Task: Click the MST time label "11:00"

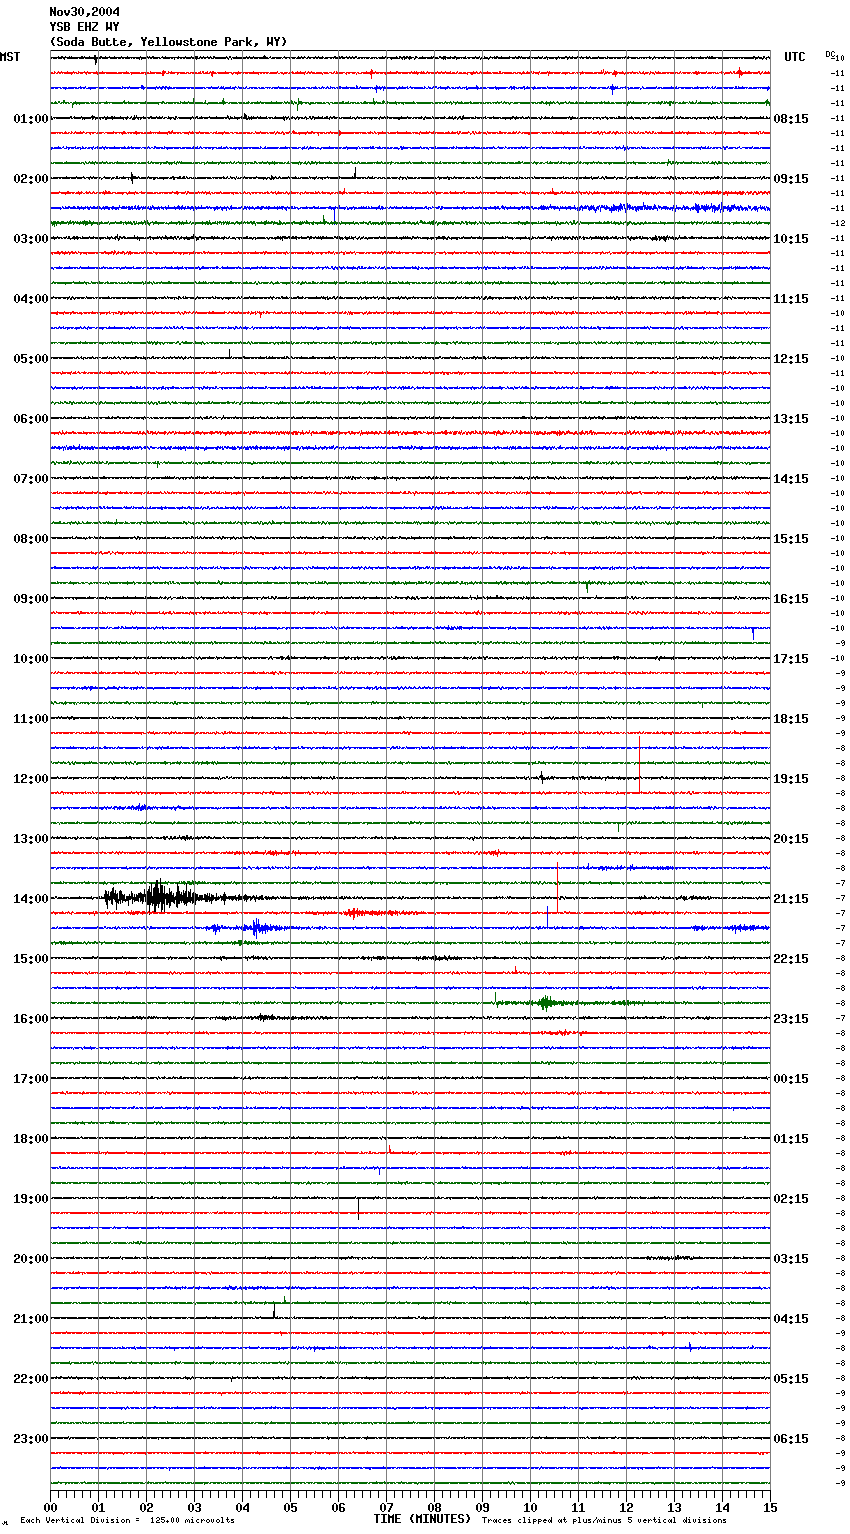Action: tap(31, 719)
